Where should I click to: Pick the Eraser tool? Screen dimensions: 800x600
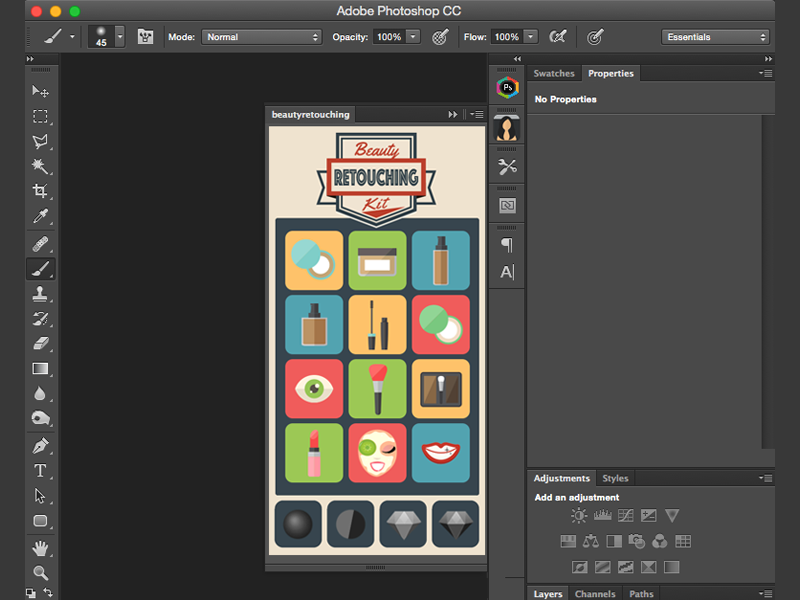40,343
